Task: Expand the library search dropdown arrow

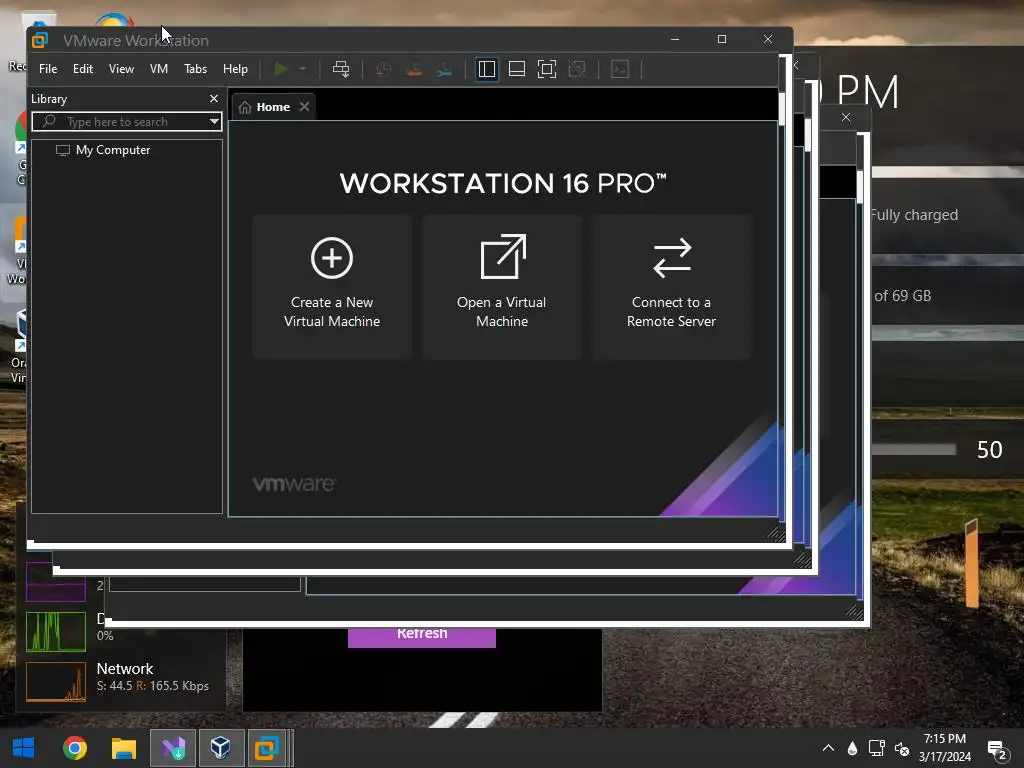Action: pyautogui.click(x=214, y=121)
